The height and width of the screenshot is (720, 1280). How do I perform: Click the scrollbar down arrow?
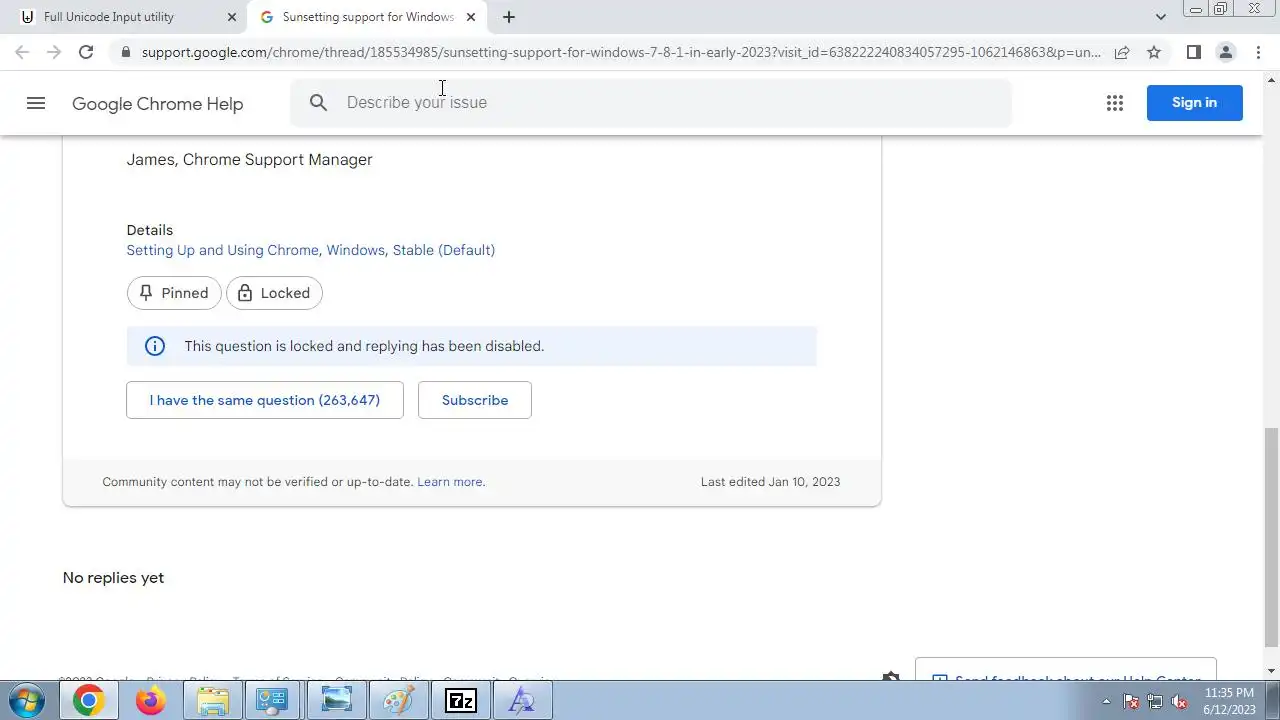click(x=1271, y=671)
